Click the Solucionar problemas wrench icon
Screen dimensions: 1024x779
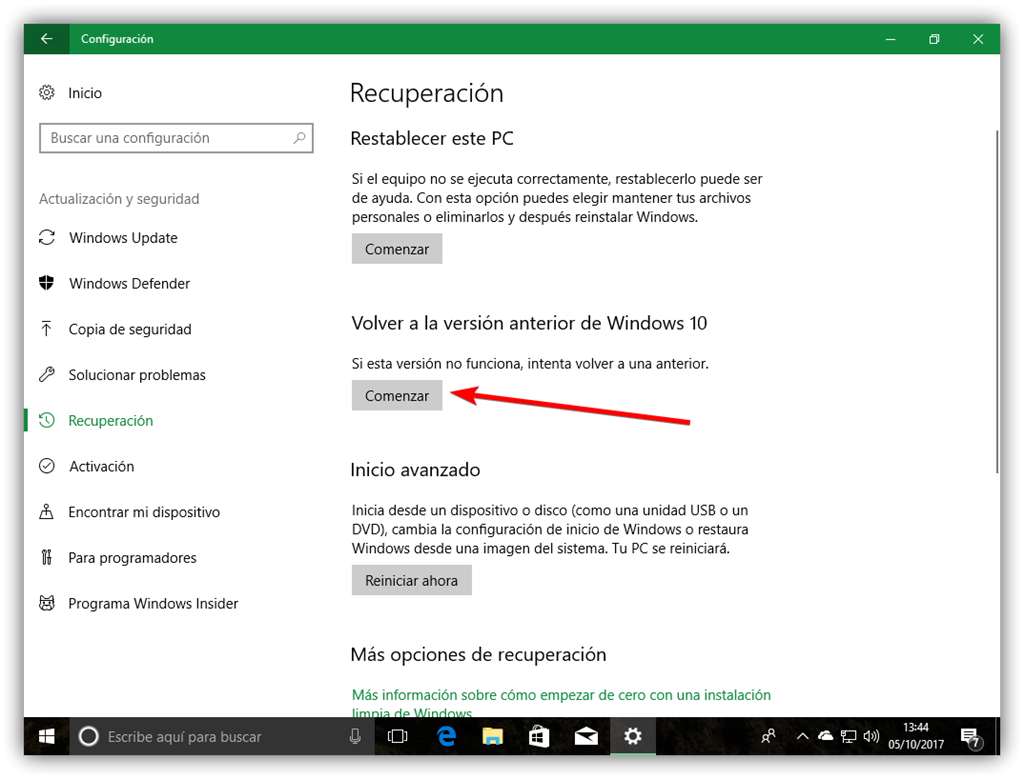click(46, 374)
